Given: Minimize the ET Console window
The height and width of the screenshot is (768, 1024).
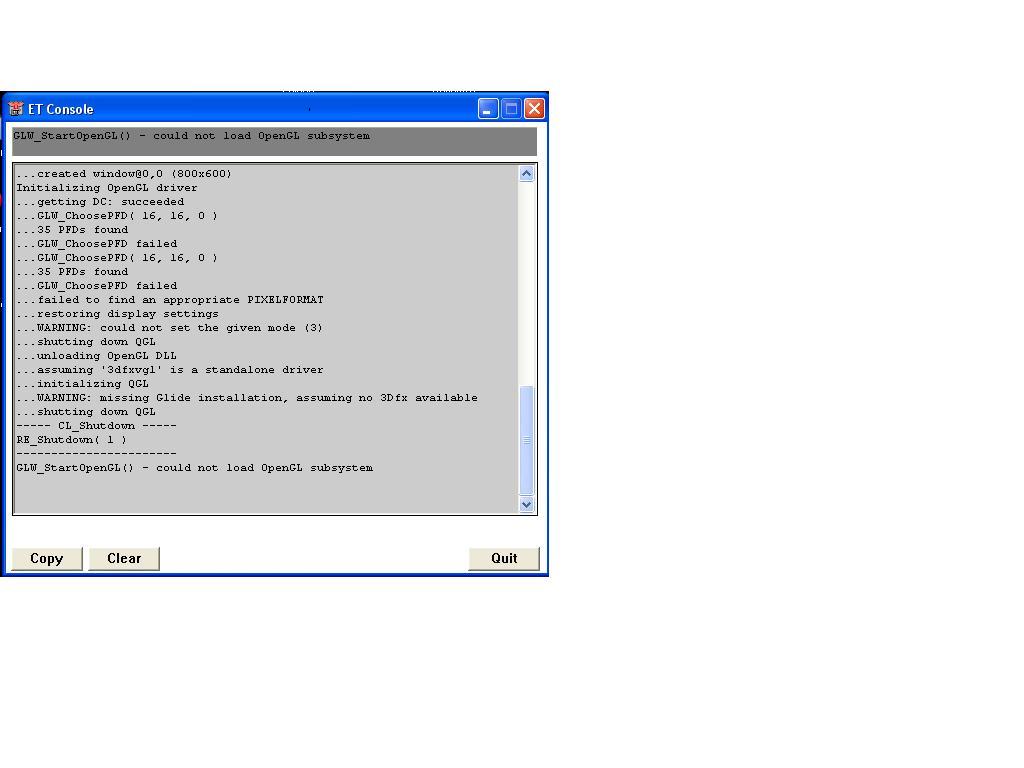Looking at the screenshot, I should click(x=488, y=108).
